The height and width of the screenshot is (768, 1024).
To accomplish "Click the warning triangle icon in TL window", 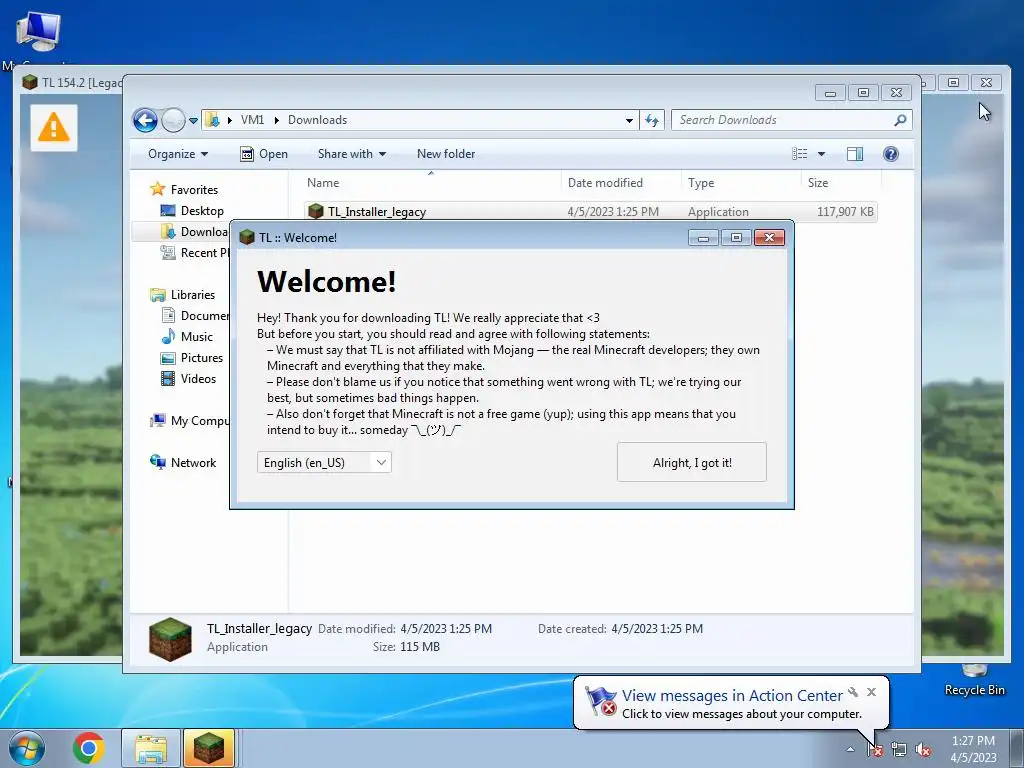I will coord(54,127).
